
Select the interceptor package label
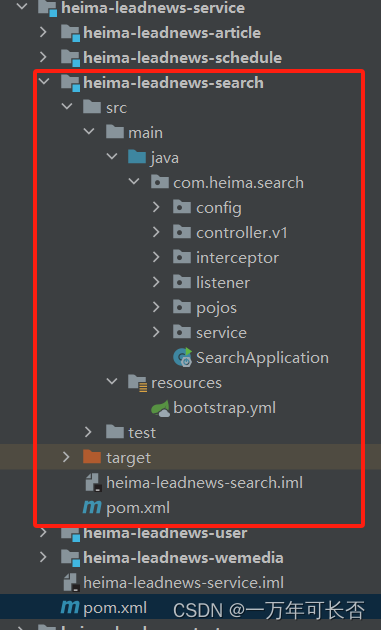238,258
